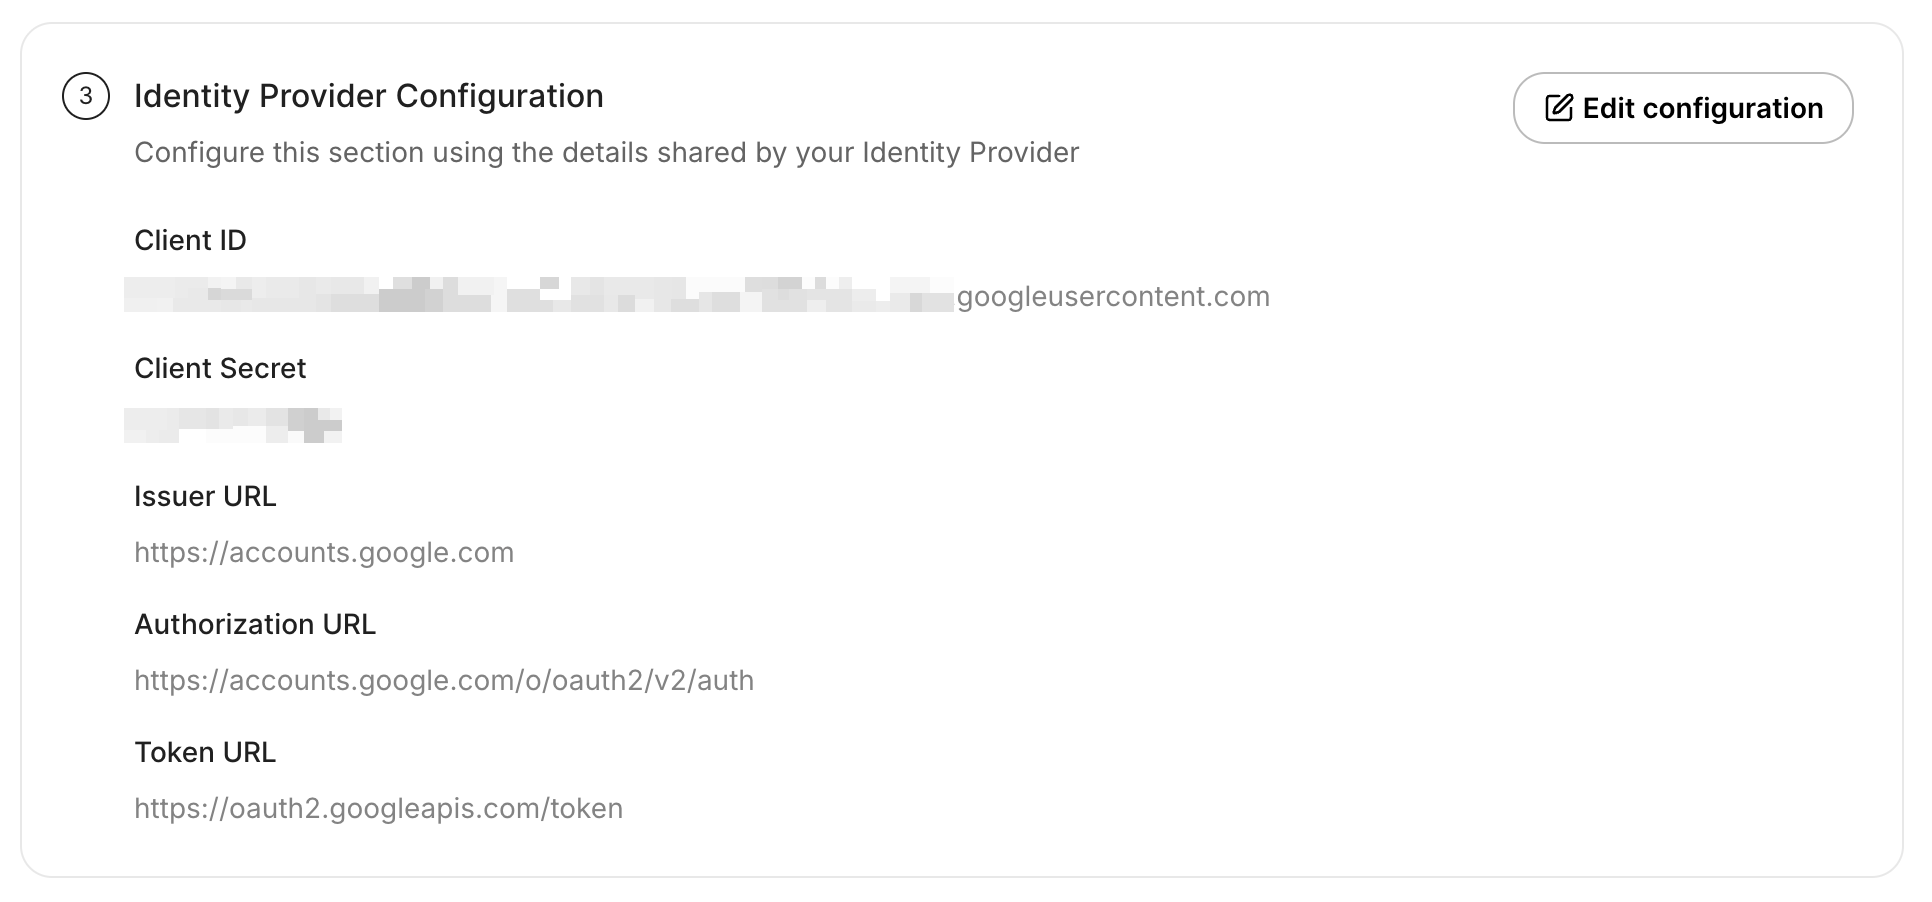Click the googleusercontent.com text
Screen dimensions: 1932x902
(1112, 296)
